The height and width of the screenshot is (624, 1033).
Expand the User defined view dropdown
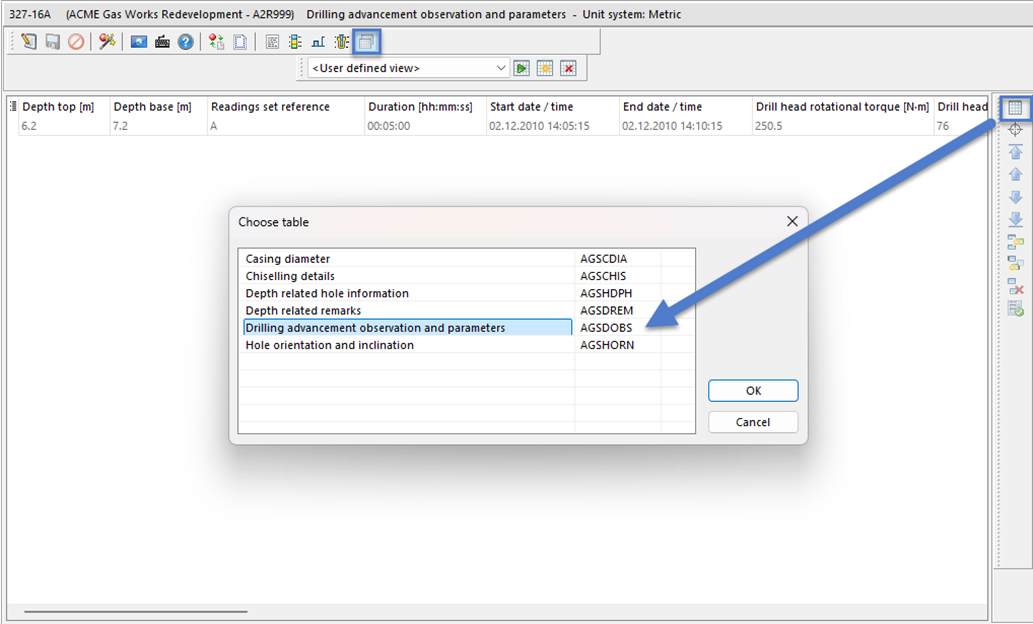pos(501,68)
